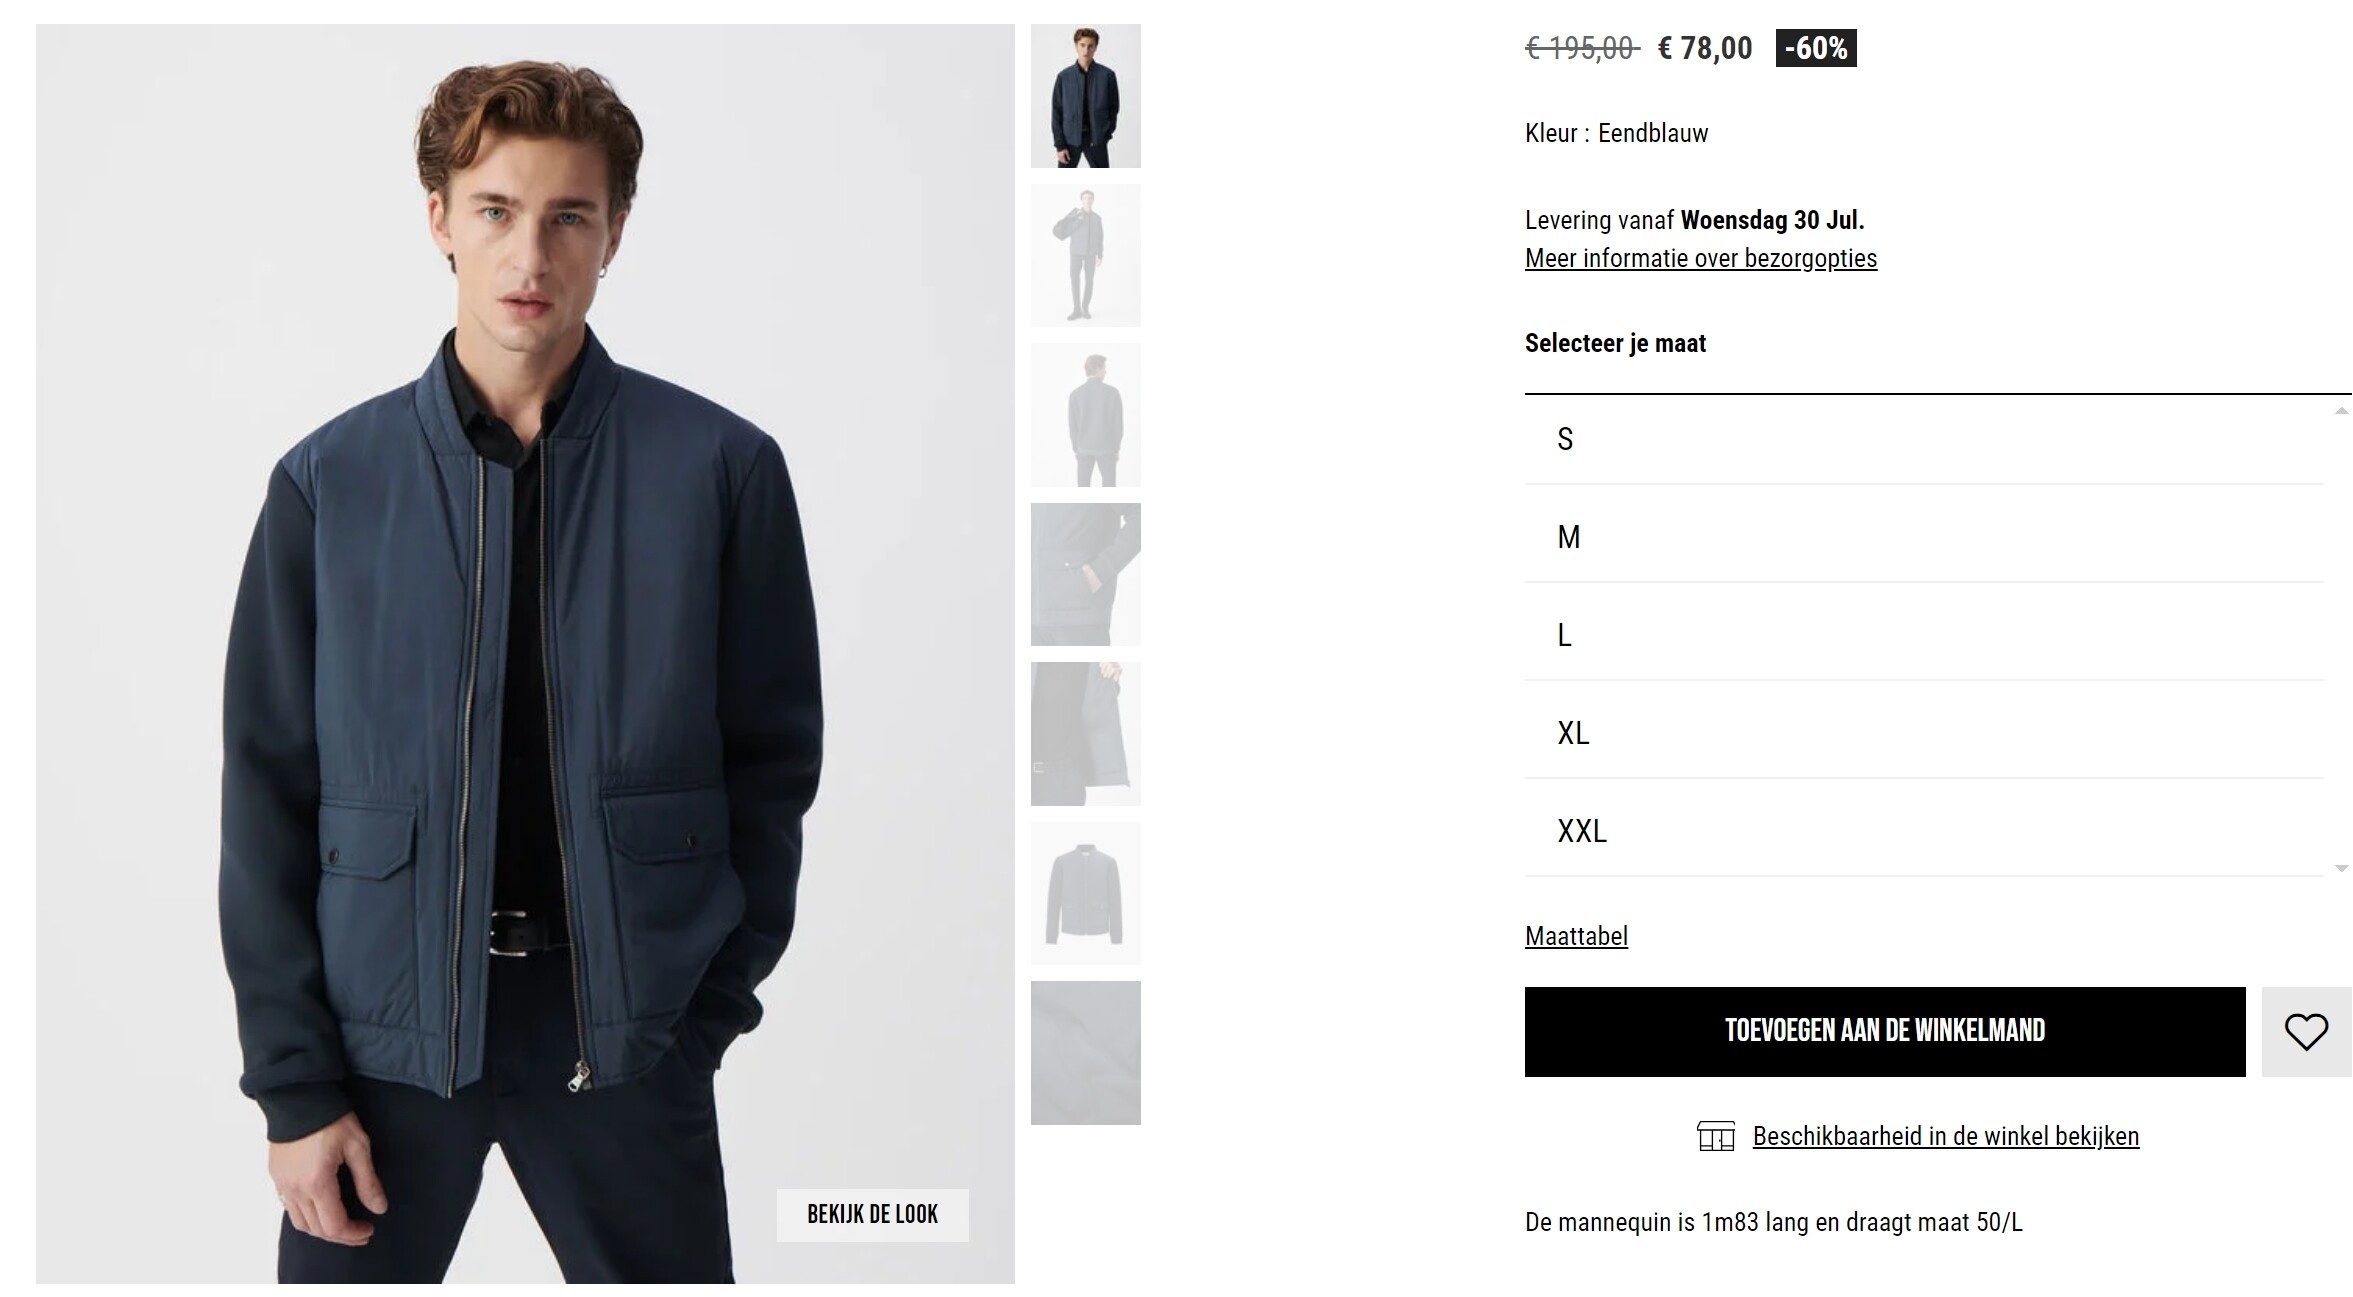Viewport: 2353px width, 1297px height.
Task: Open the pocket close-up thumbnail
Action: click(1086, 574)
